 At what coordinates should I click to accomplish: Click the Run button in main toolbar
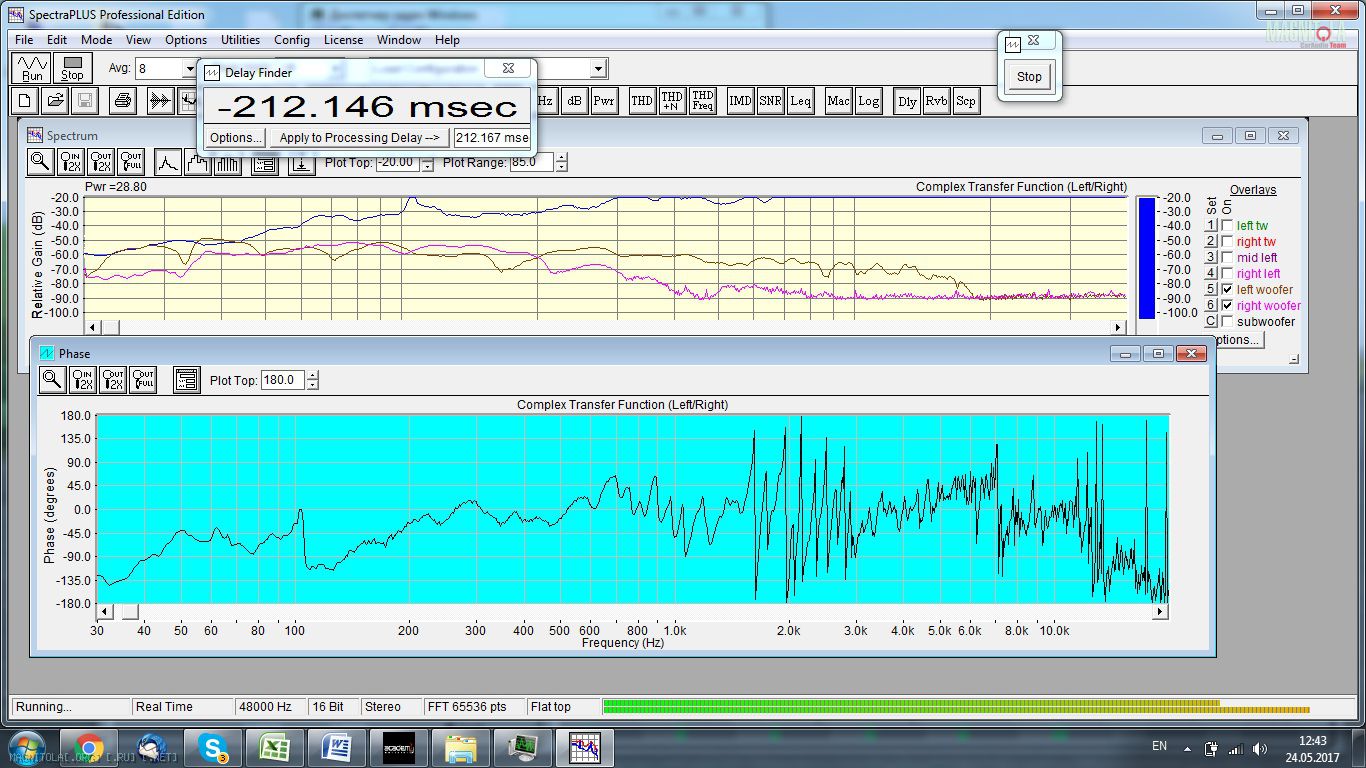pos(32,68)
